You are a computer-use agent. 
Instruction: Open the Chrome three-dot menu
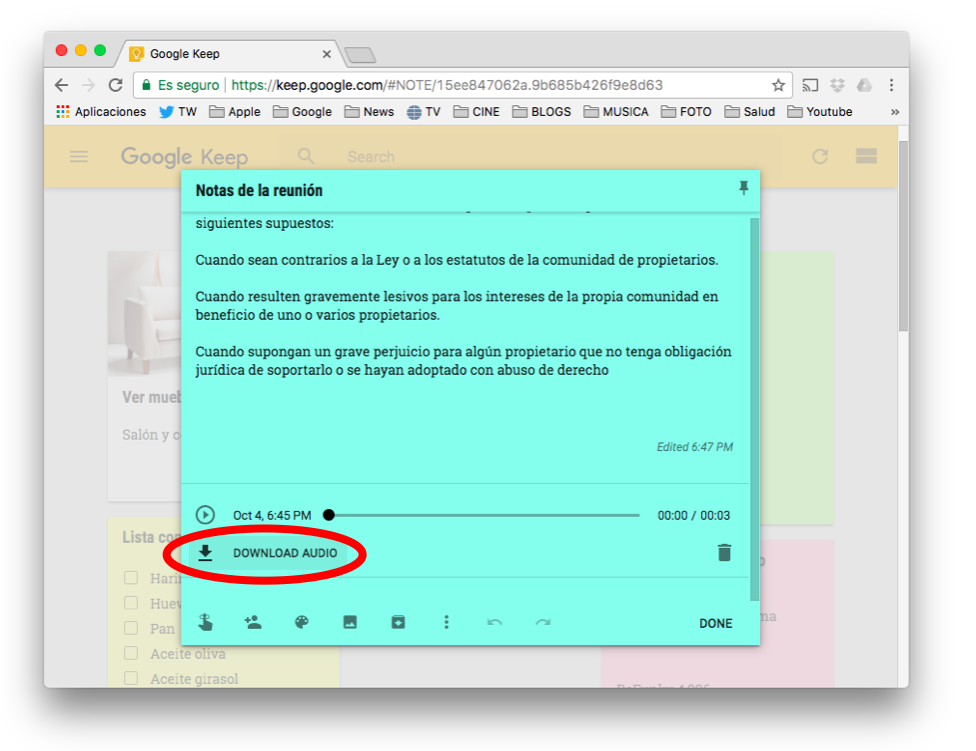891,85
